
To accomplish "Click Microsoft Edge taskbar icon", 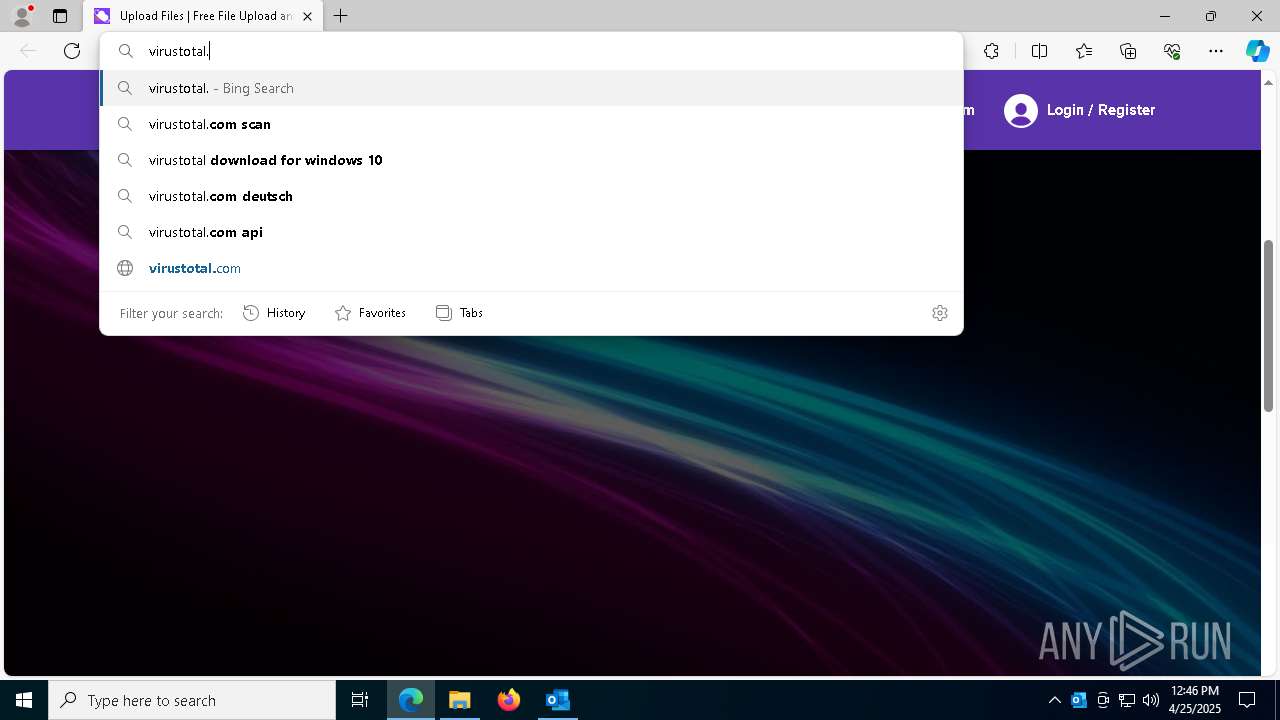I will (411, 700).
